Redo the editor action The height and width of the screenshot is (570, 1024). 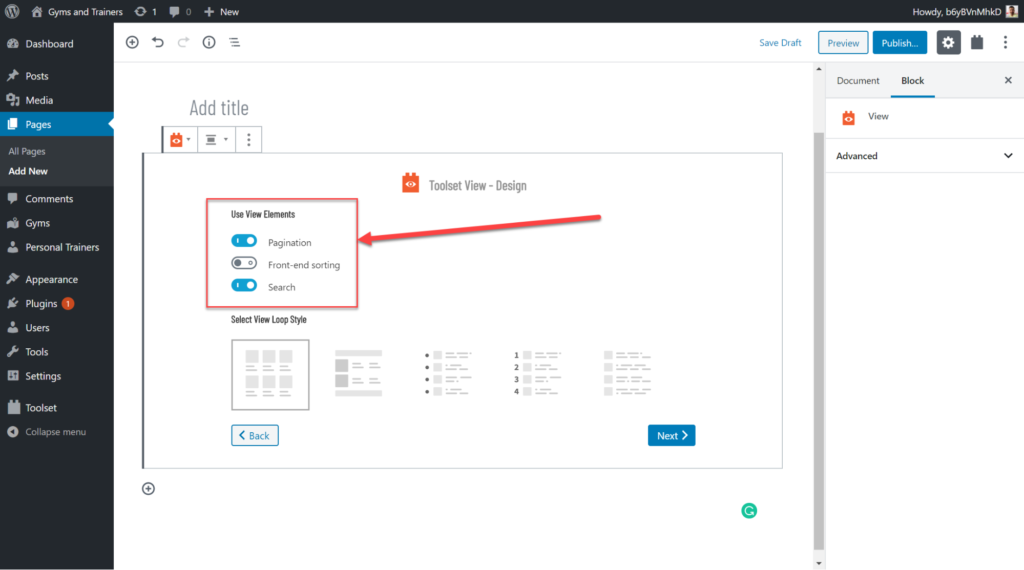tap(184, 42)
